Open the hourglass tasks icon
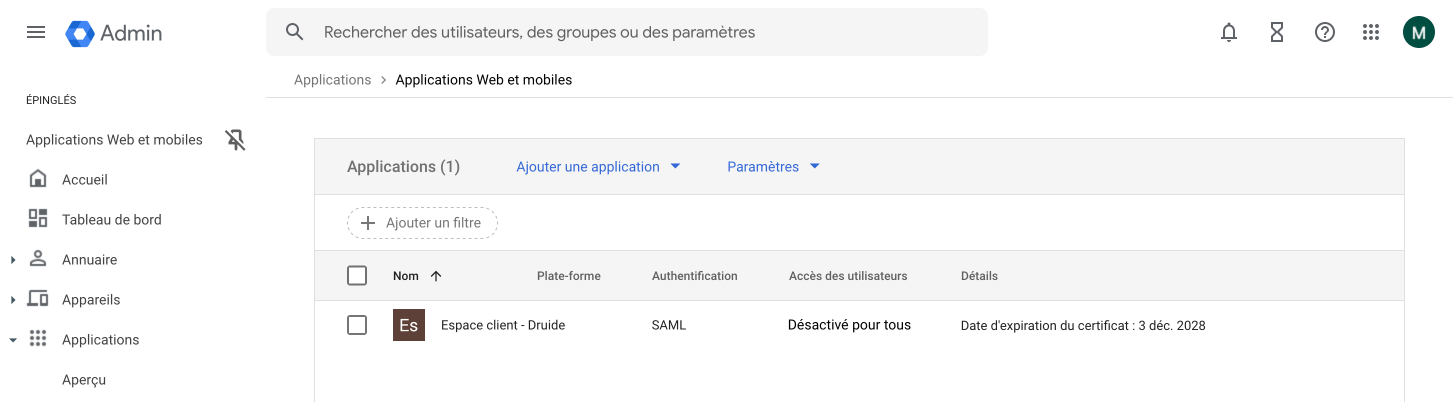Viewport: 1453px width, 402px height. click(x=1277, y=33)
